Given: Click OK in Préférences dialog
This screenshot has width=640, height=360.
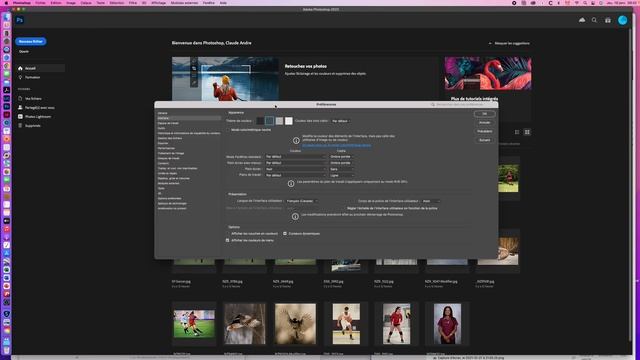Looking at the screenshot, I should click(x=484, y=113).
